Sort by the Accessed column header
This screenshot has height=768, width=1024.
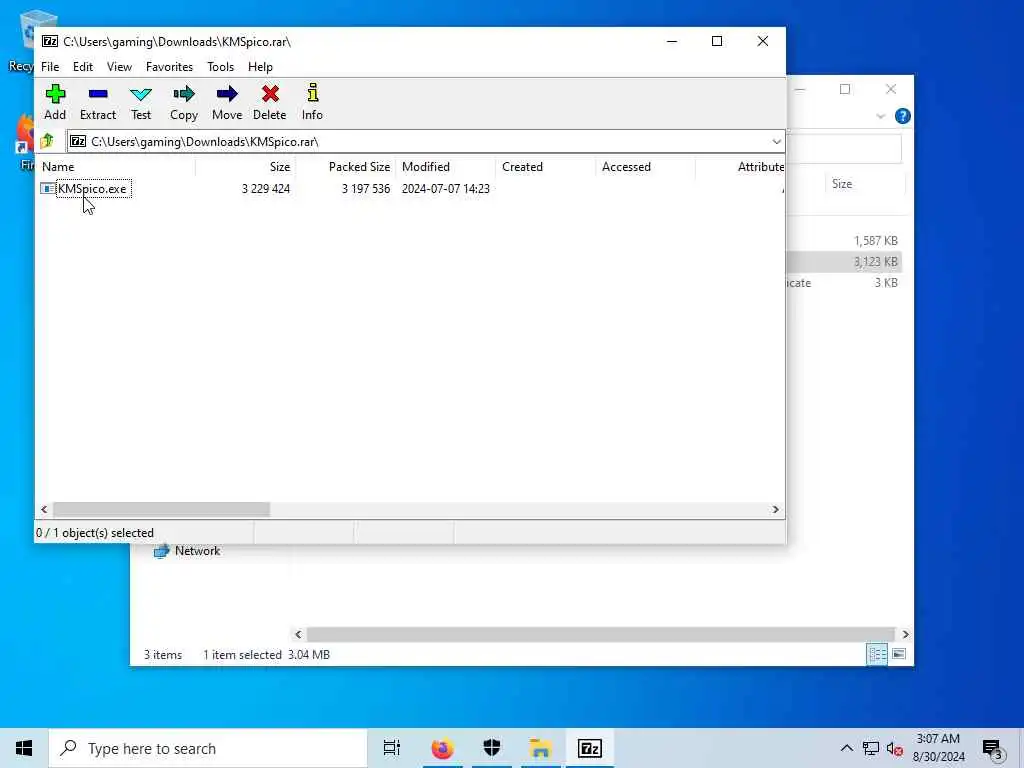click(x=645, y=167)
